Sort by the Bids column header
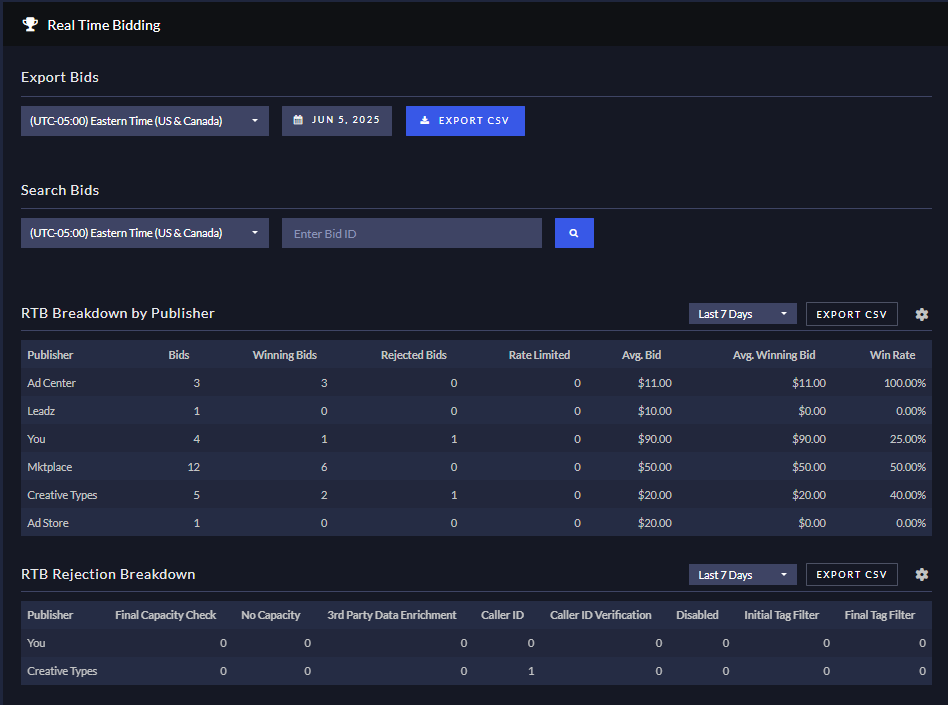Image resolution: width=948 pixels, height=705 pixels. point(178,355)
